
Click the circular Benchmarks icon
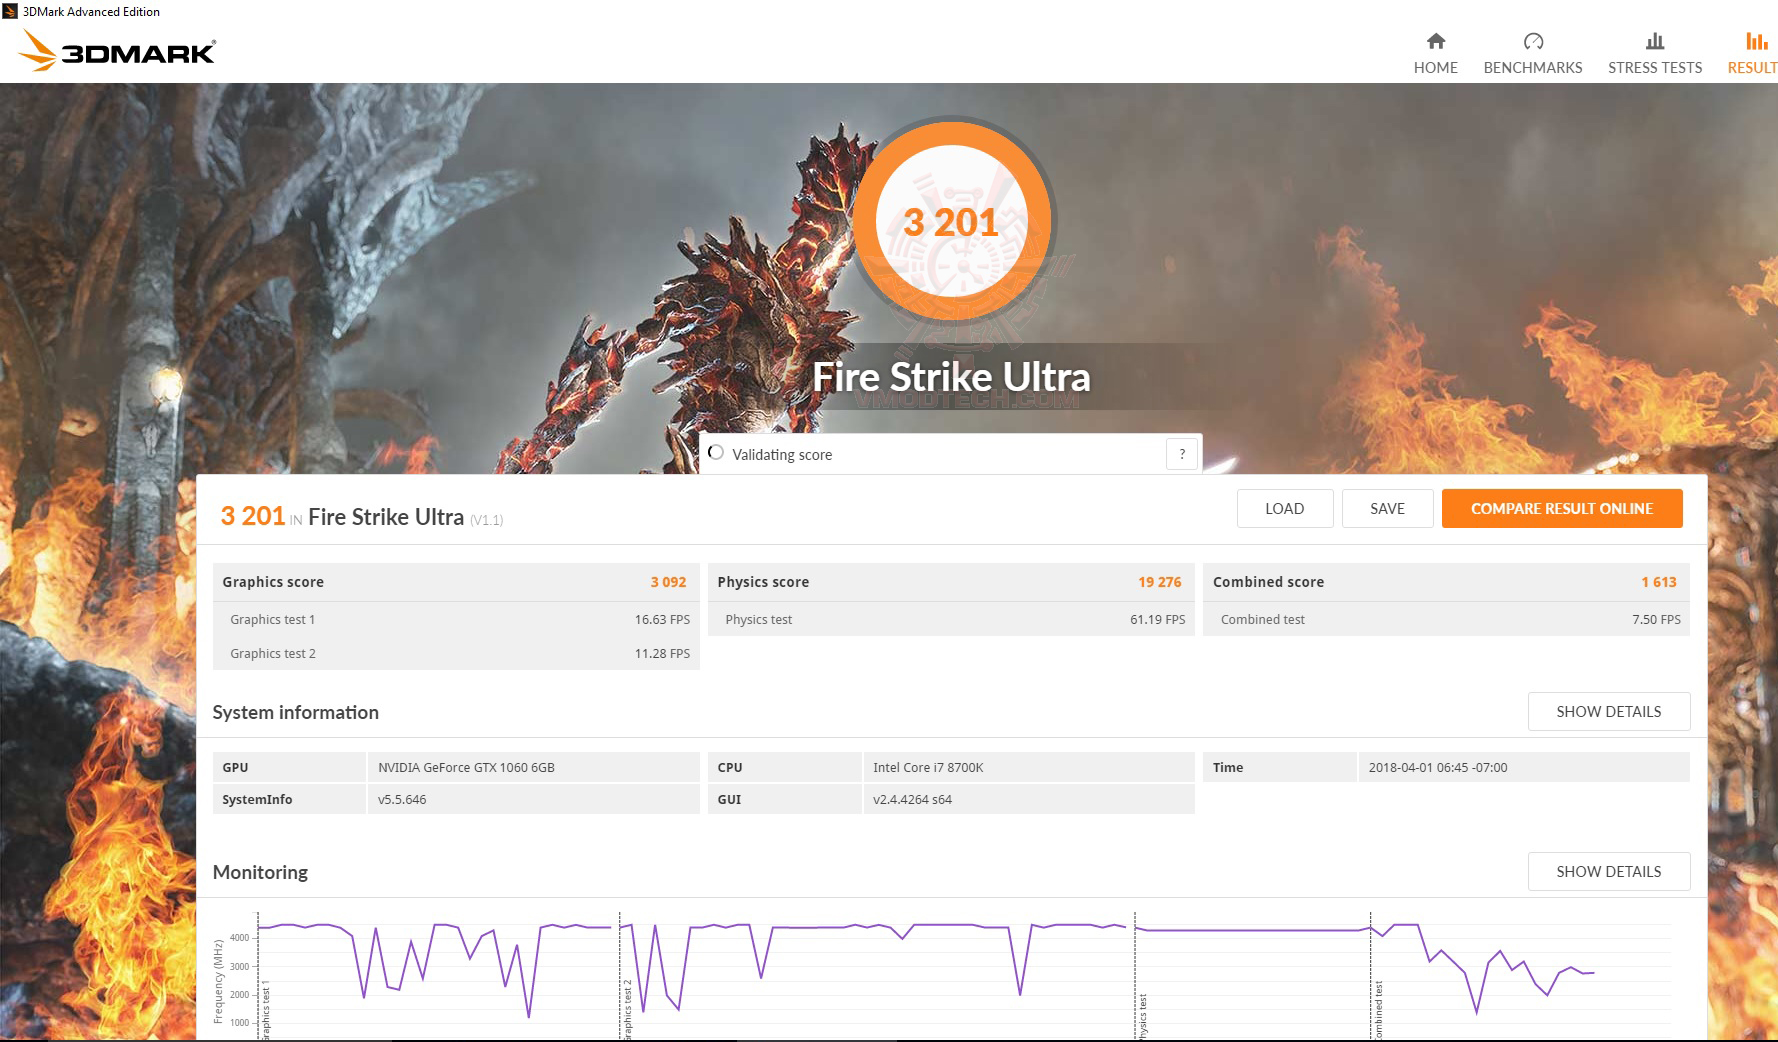[1532, 42]
